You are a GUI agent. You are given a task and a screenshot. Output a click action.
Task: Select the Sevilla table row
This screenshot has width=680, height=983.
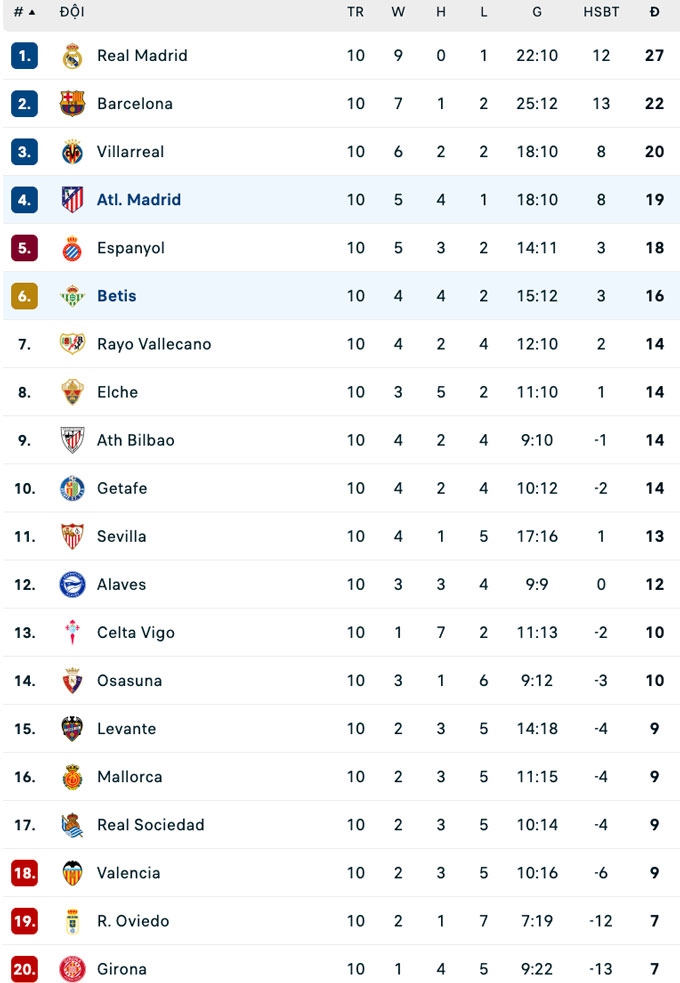click(340, 537)
